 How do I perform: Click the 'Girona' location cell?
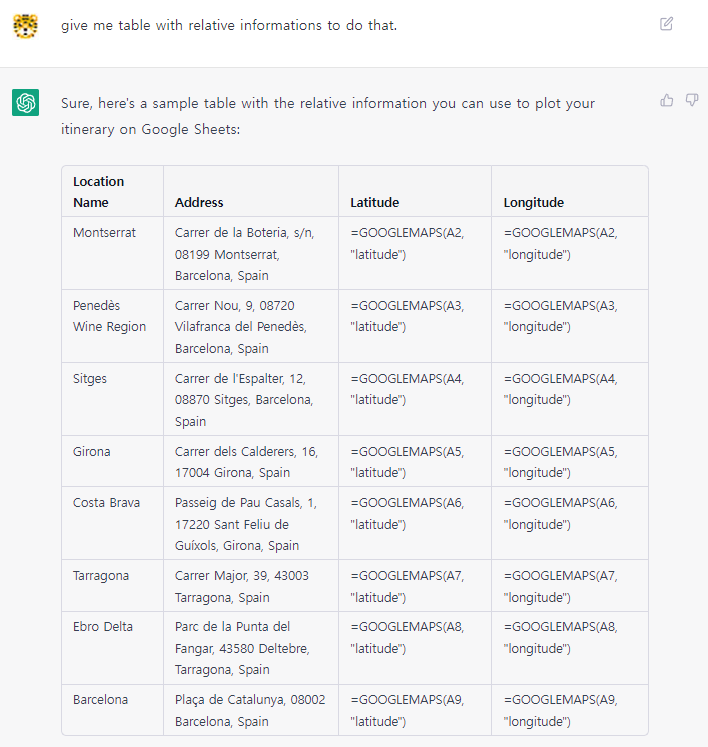pos(112,461)
